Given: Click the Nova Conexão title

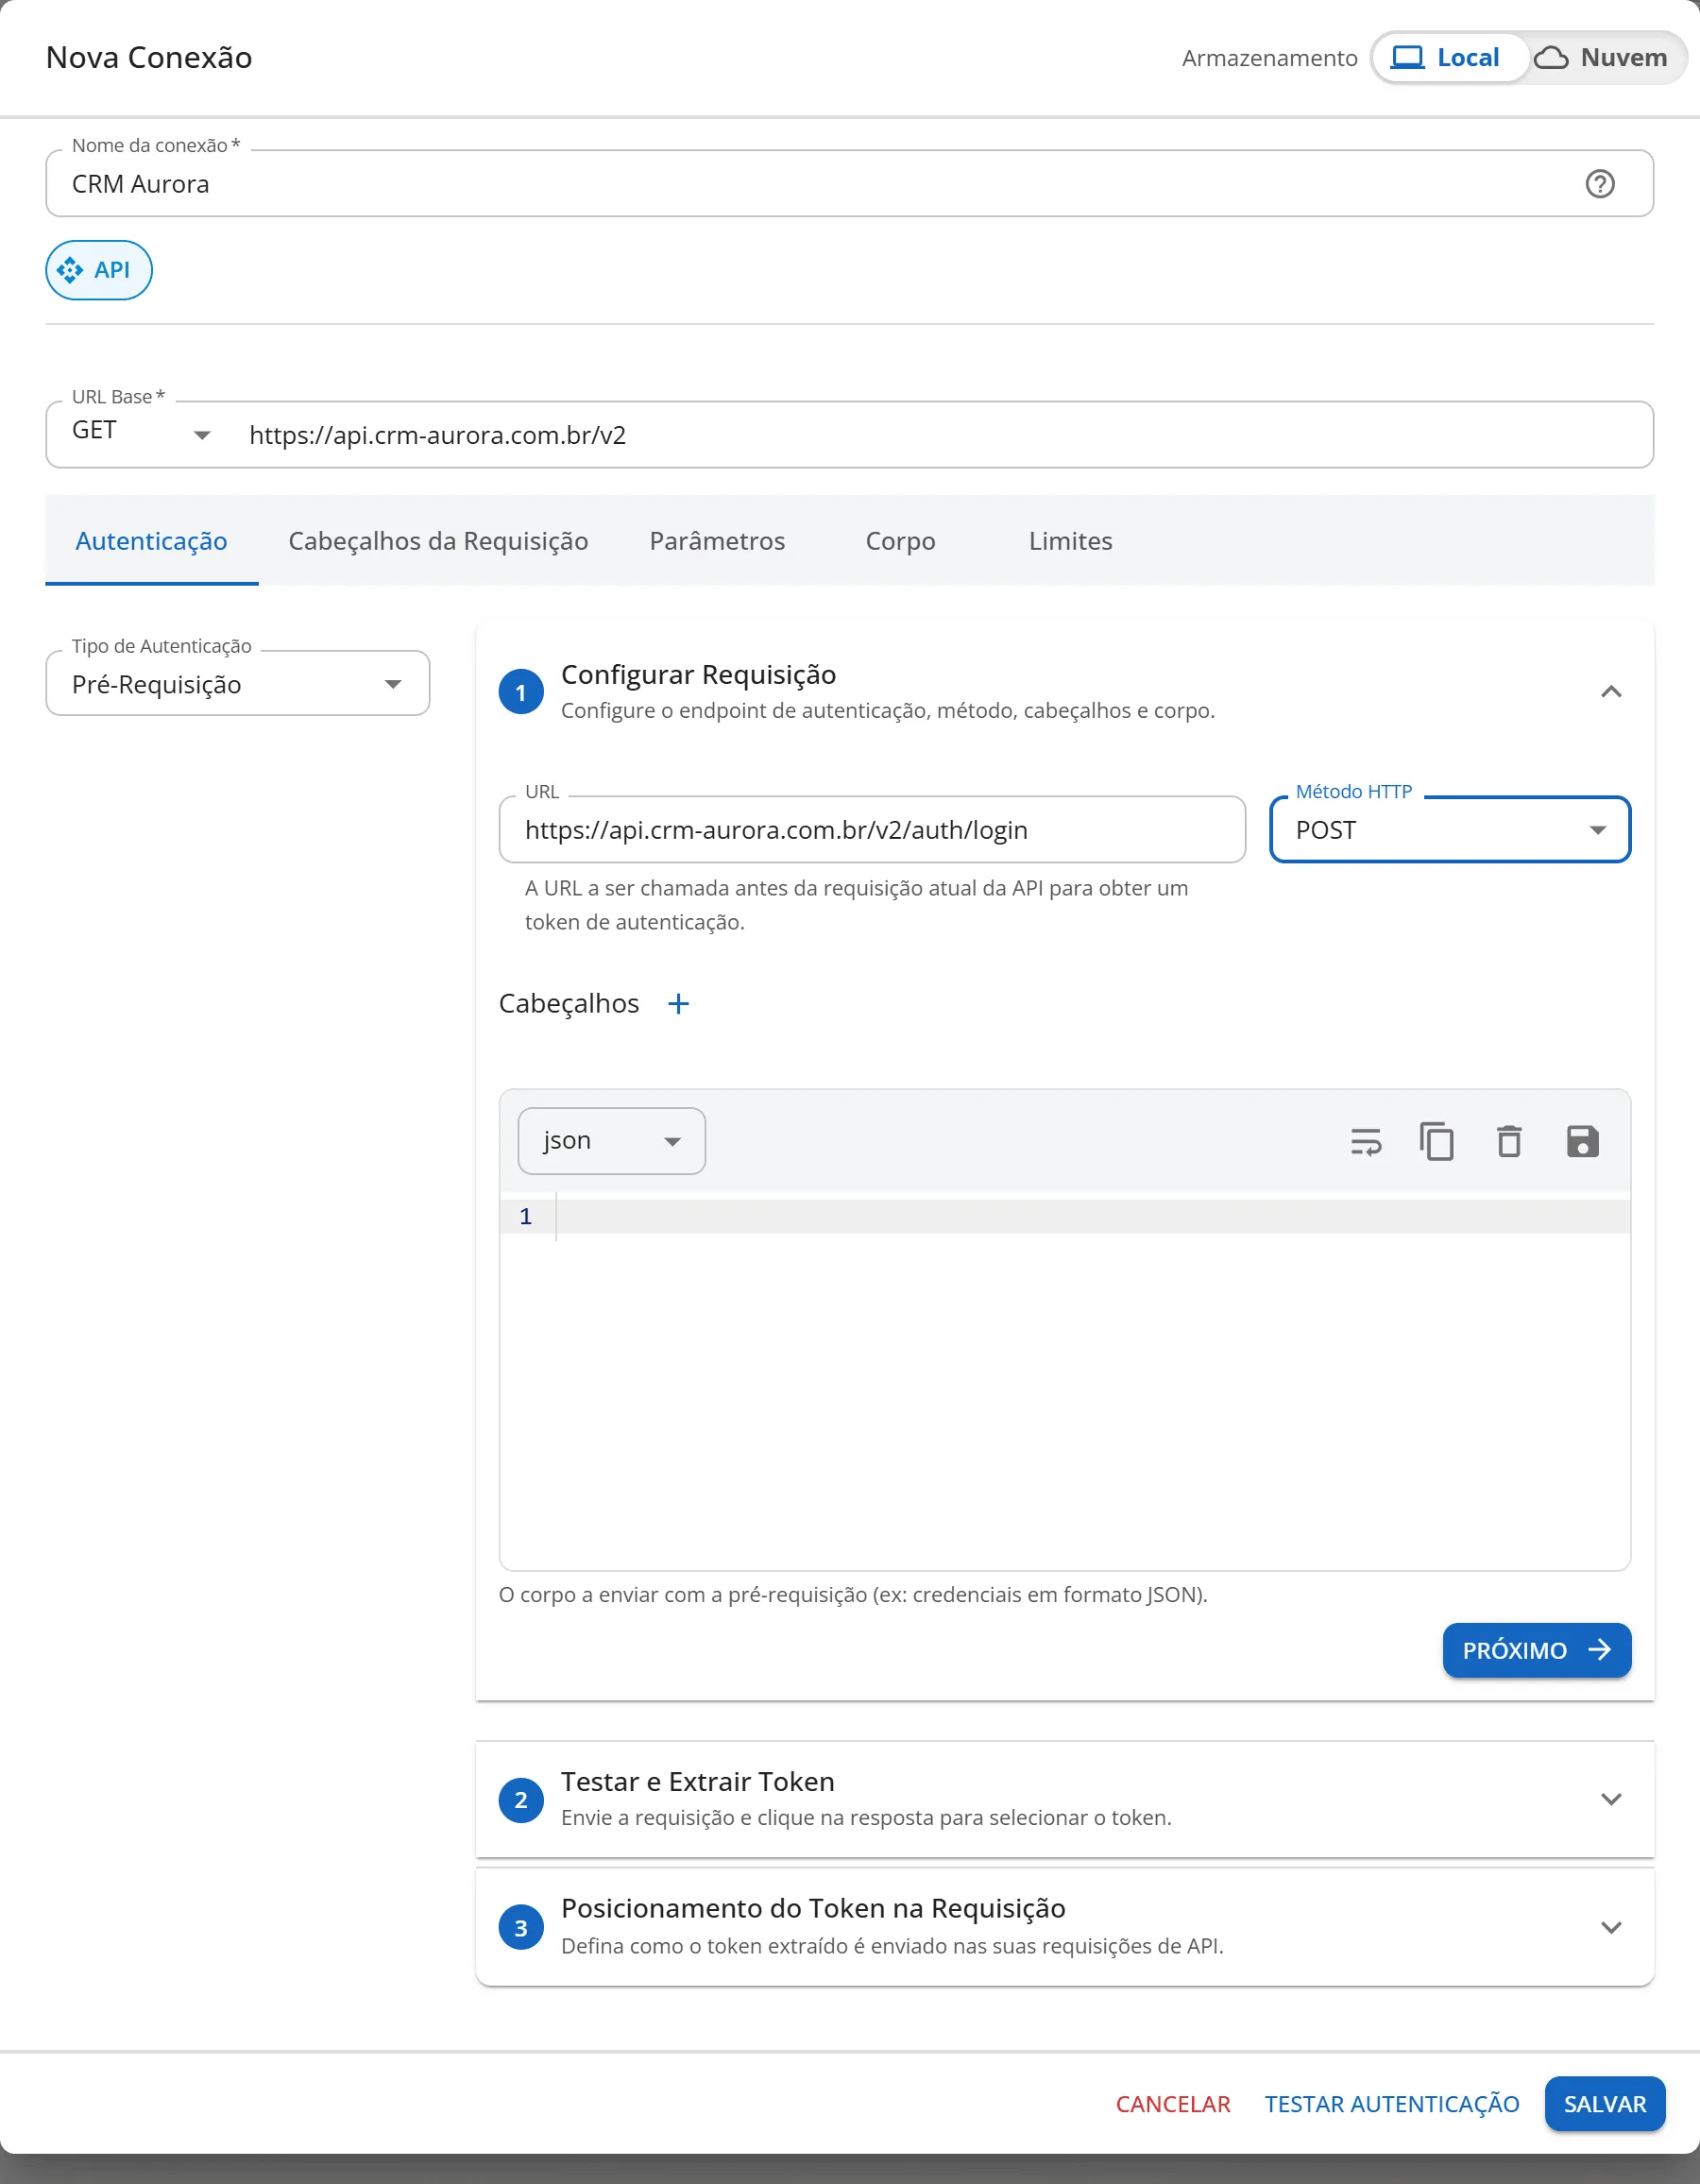Looking at the screenshot, I should pyautogui.click(x=149, y=58).
